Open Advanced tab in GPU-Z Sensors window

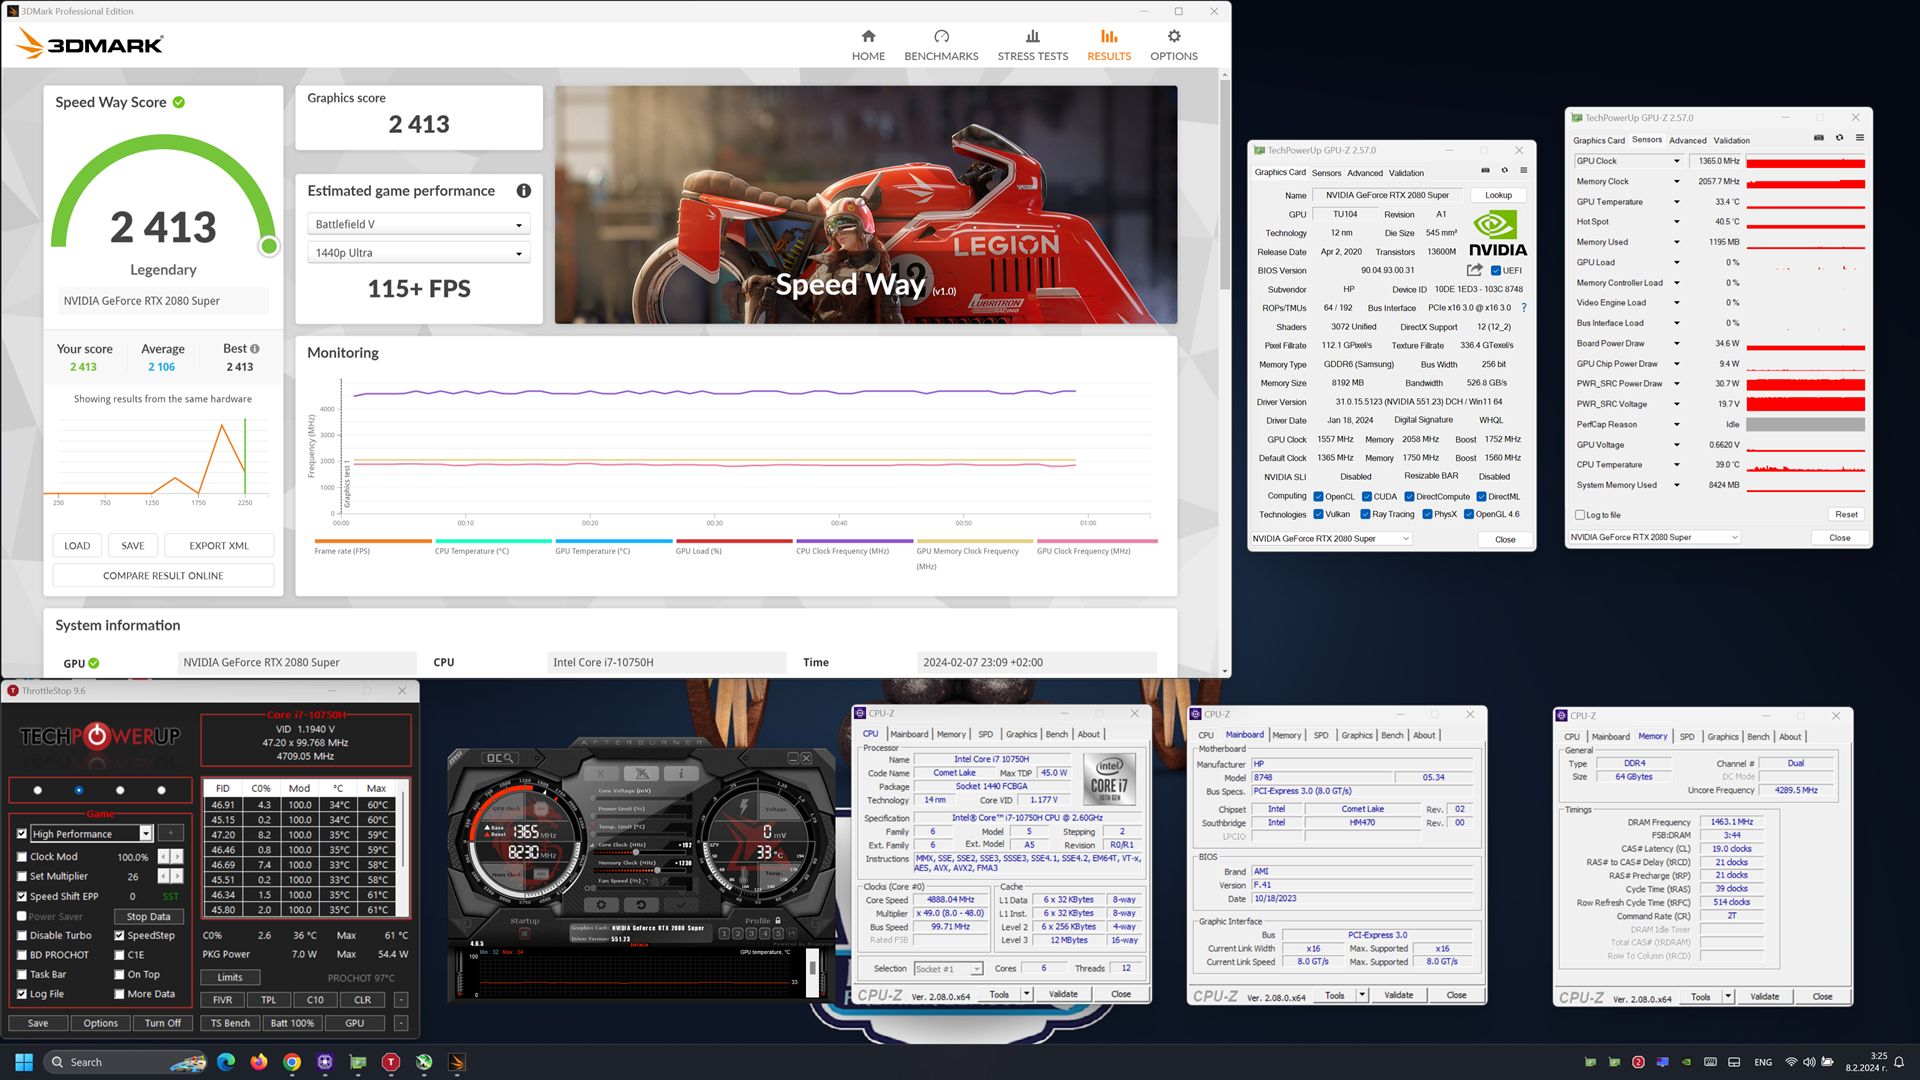(x=1687, y=140)
